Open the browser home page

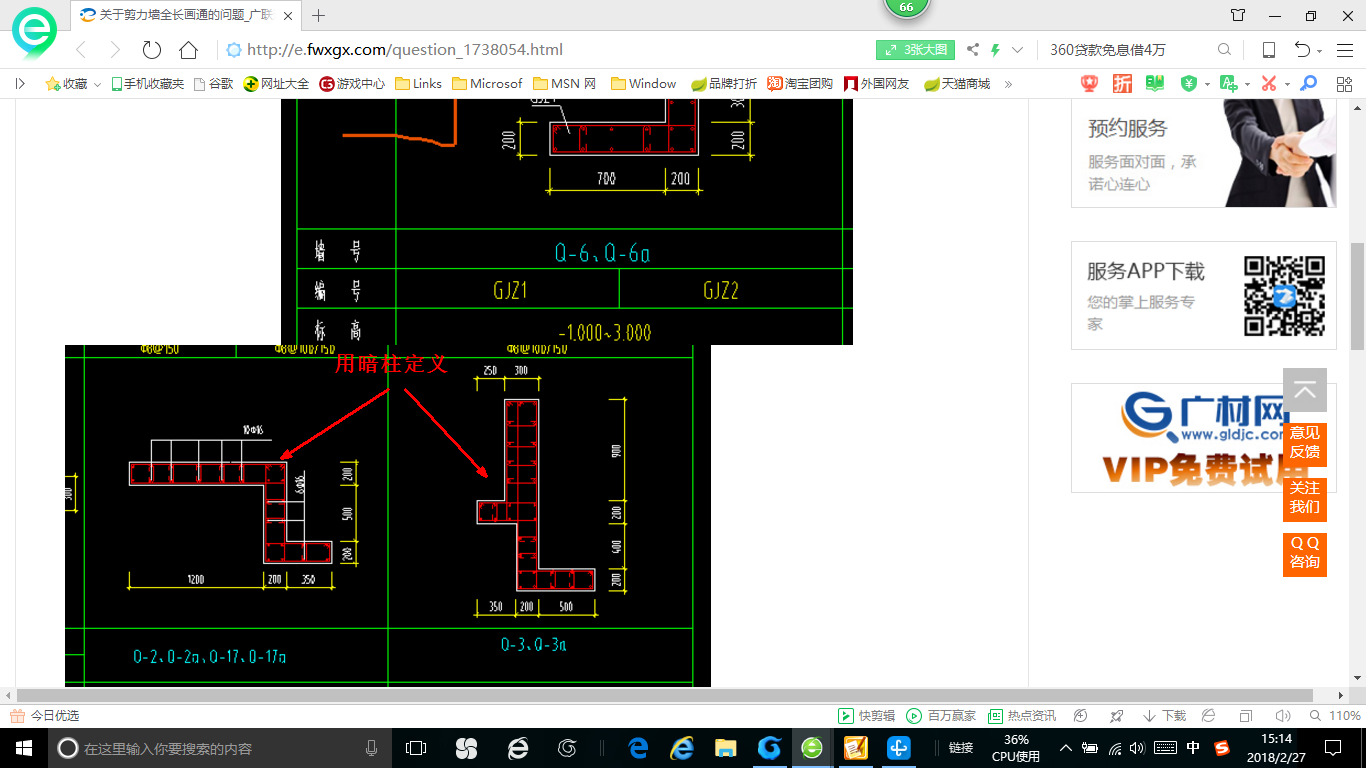point(188,50)
